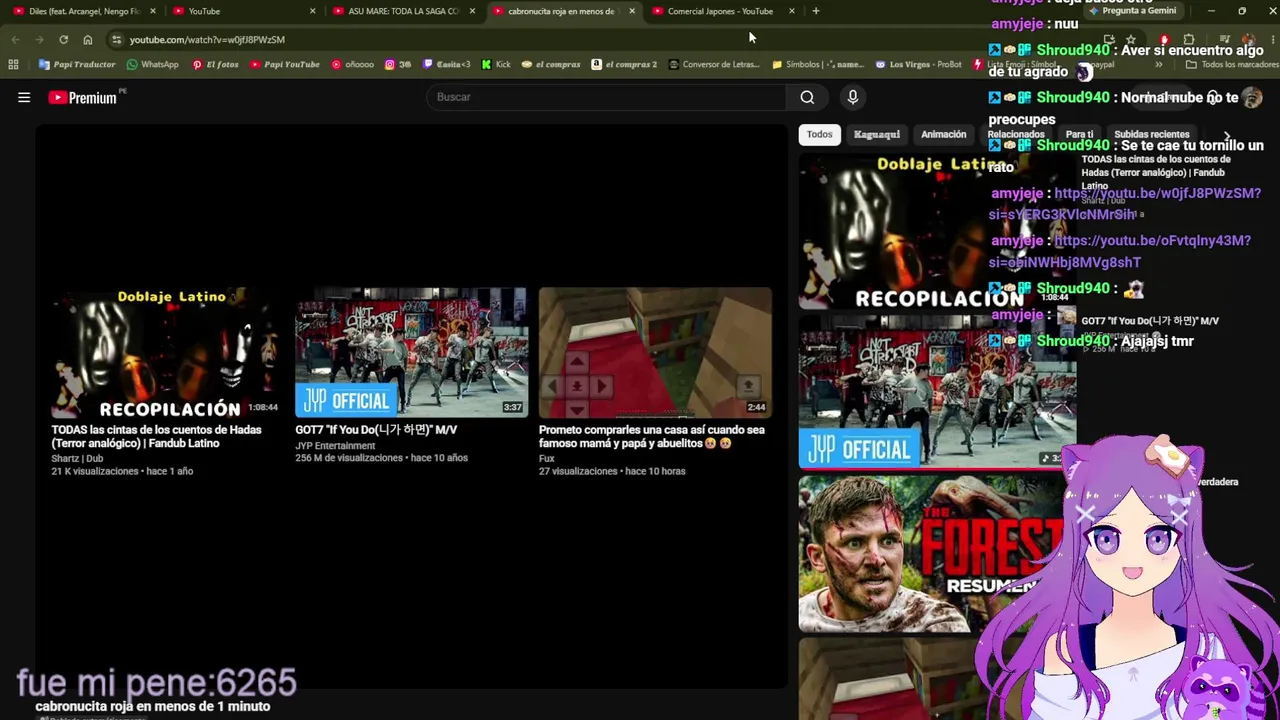1280x720 pixels.
Task: Expand 'Todos los marcadores' folder
Action: pos(1232,64)
